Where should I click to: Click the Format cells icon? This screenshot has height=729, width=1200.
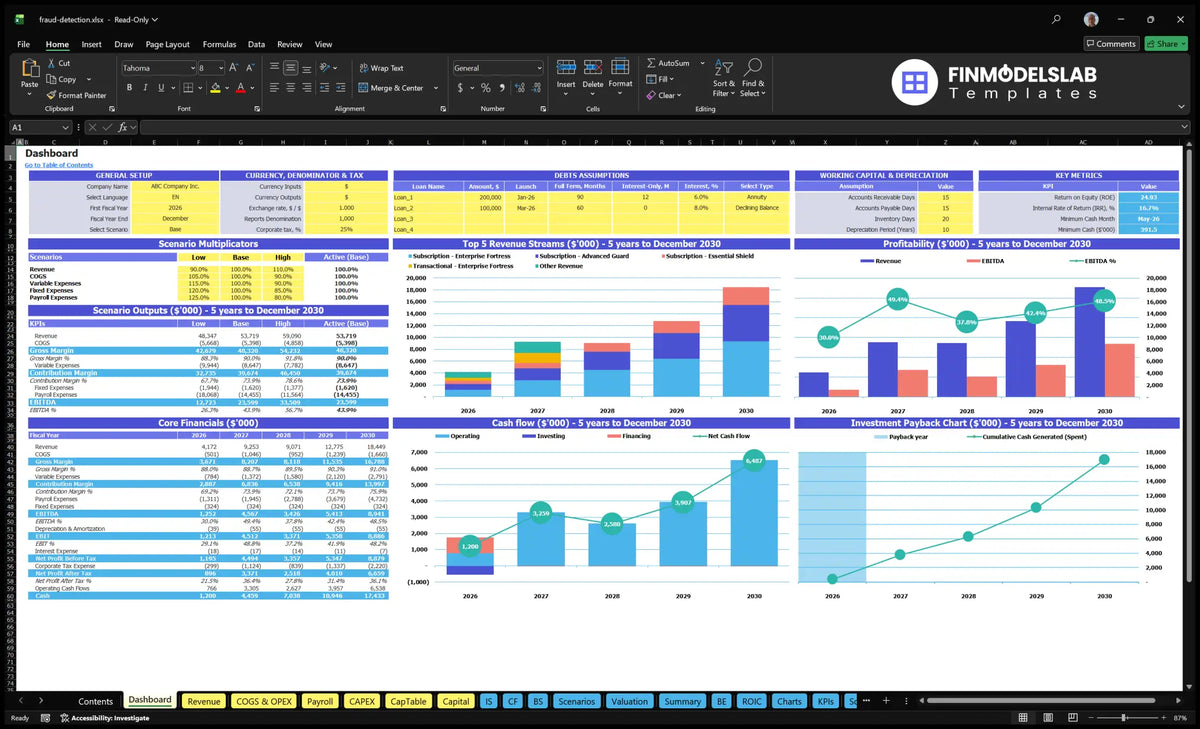coord(620,67)
